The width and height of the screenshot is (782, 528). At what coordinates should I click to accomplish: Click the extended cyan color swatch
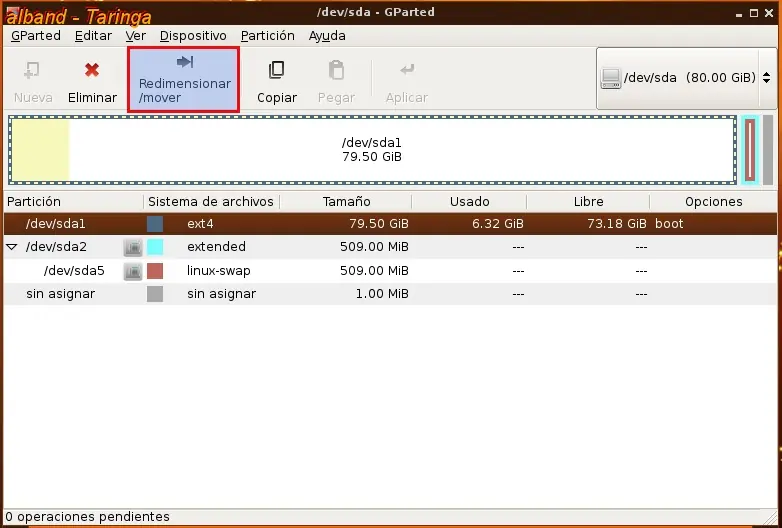155,247
